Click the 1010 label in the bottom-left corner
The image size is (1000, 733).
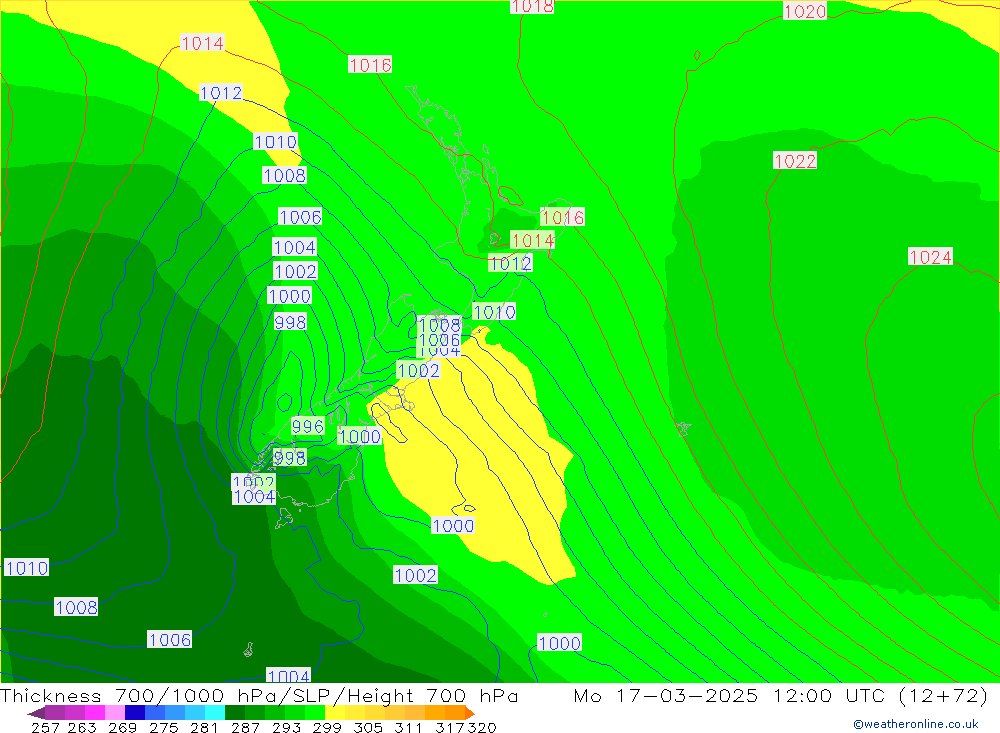pos(26,568)
